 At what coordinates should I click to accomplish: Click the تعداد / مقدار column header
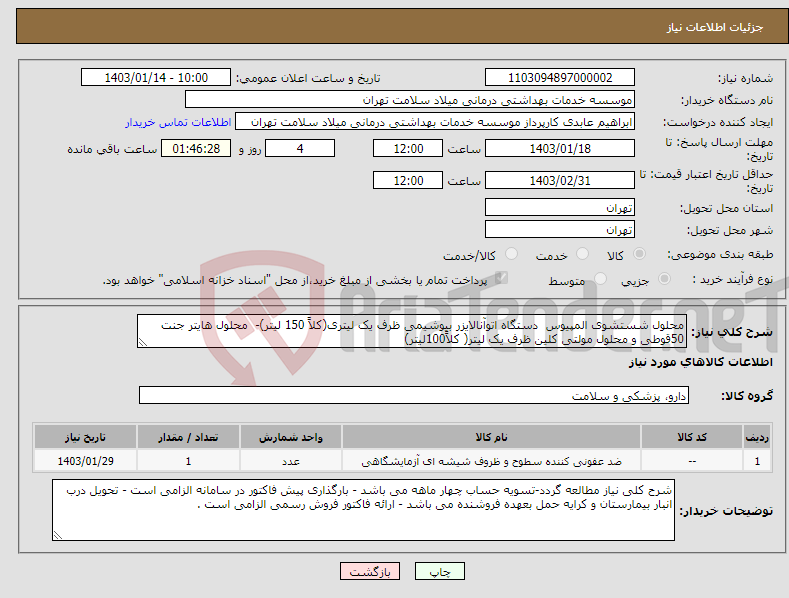click(x=188, y=437)
